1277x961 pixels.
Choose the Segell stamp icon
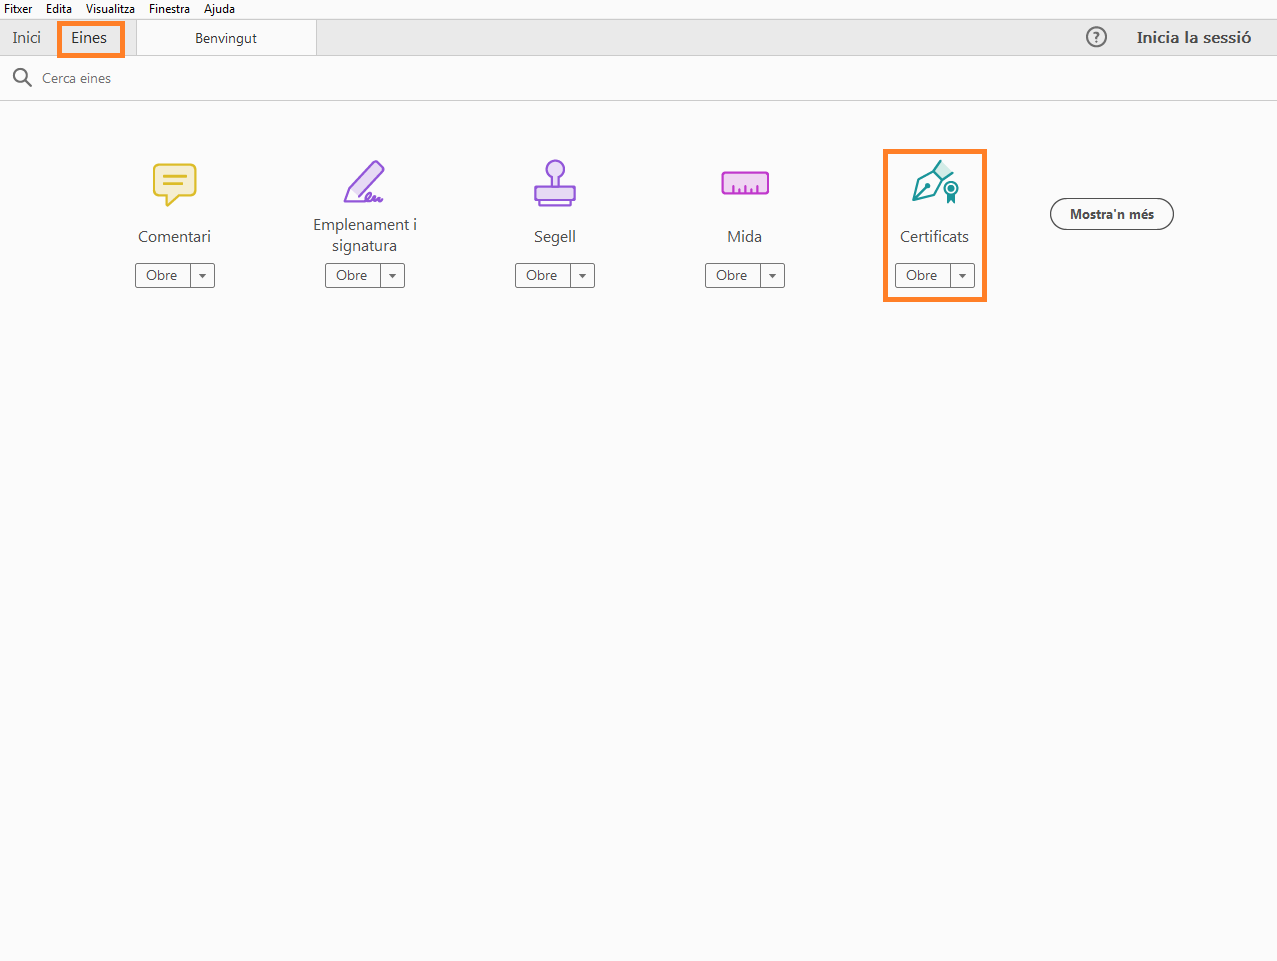[x=555, y=183]
